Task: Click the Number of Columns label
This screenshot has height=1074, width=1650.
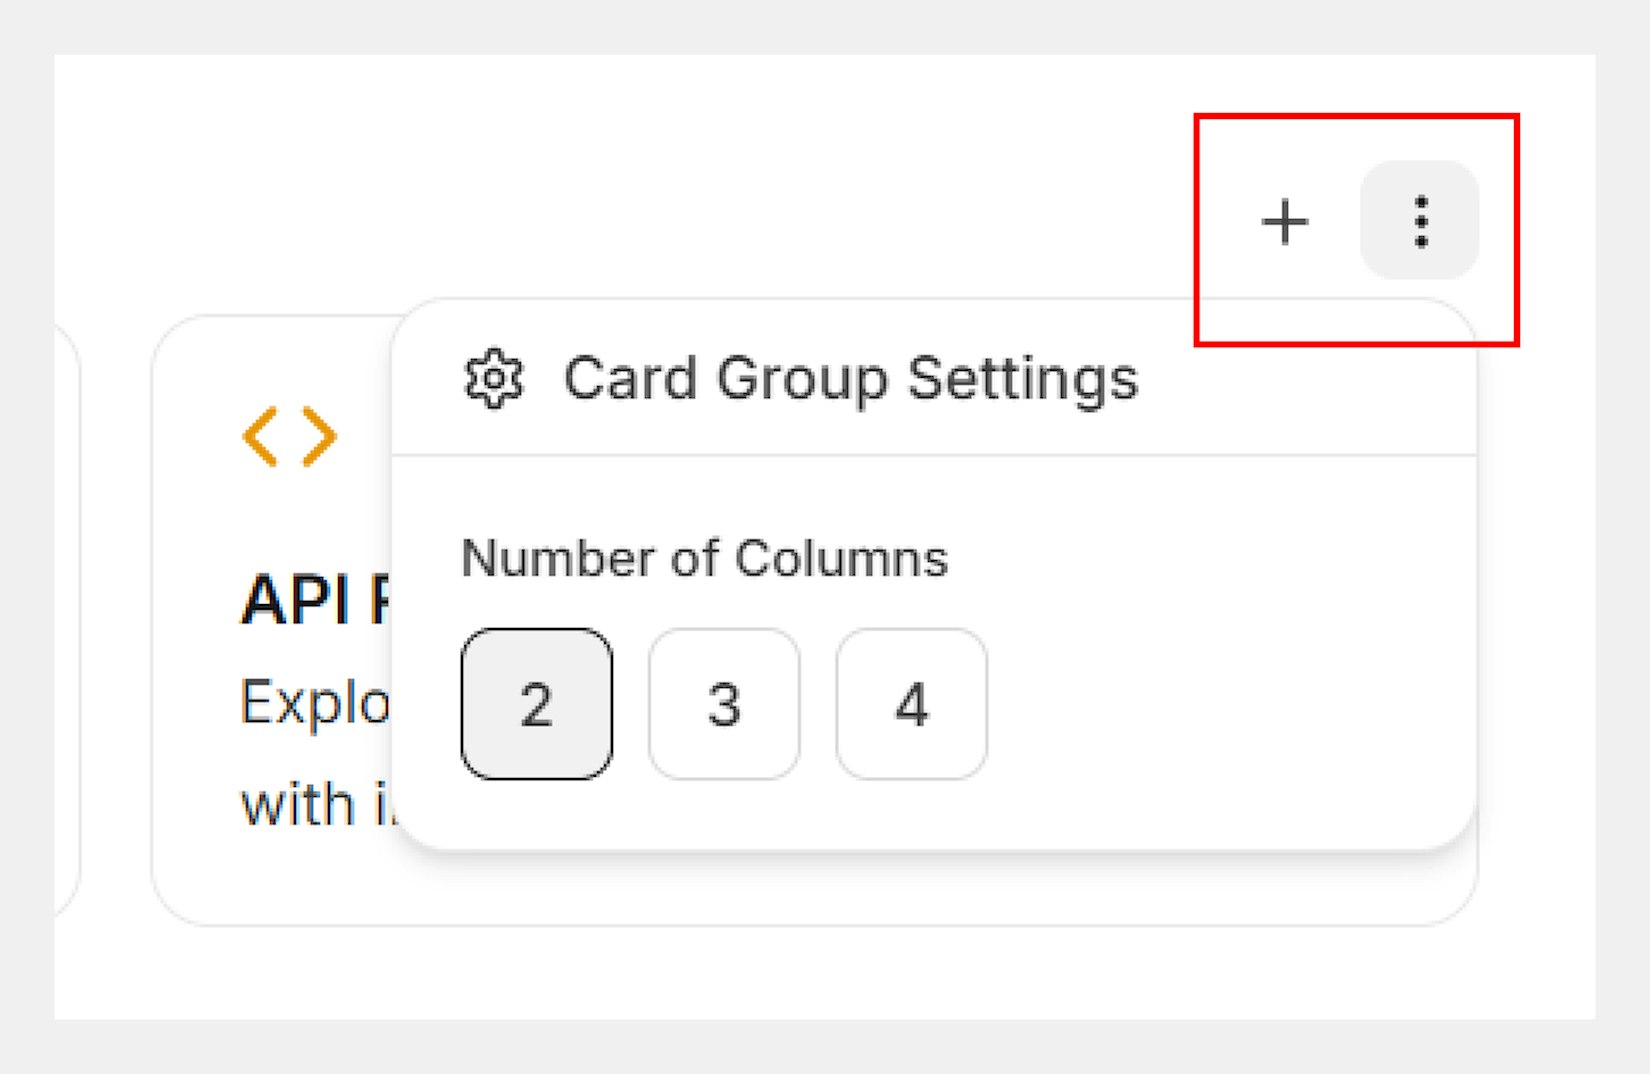Action: pos(704,558)
